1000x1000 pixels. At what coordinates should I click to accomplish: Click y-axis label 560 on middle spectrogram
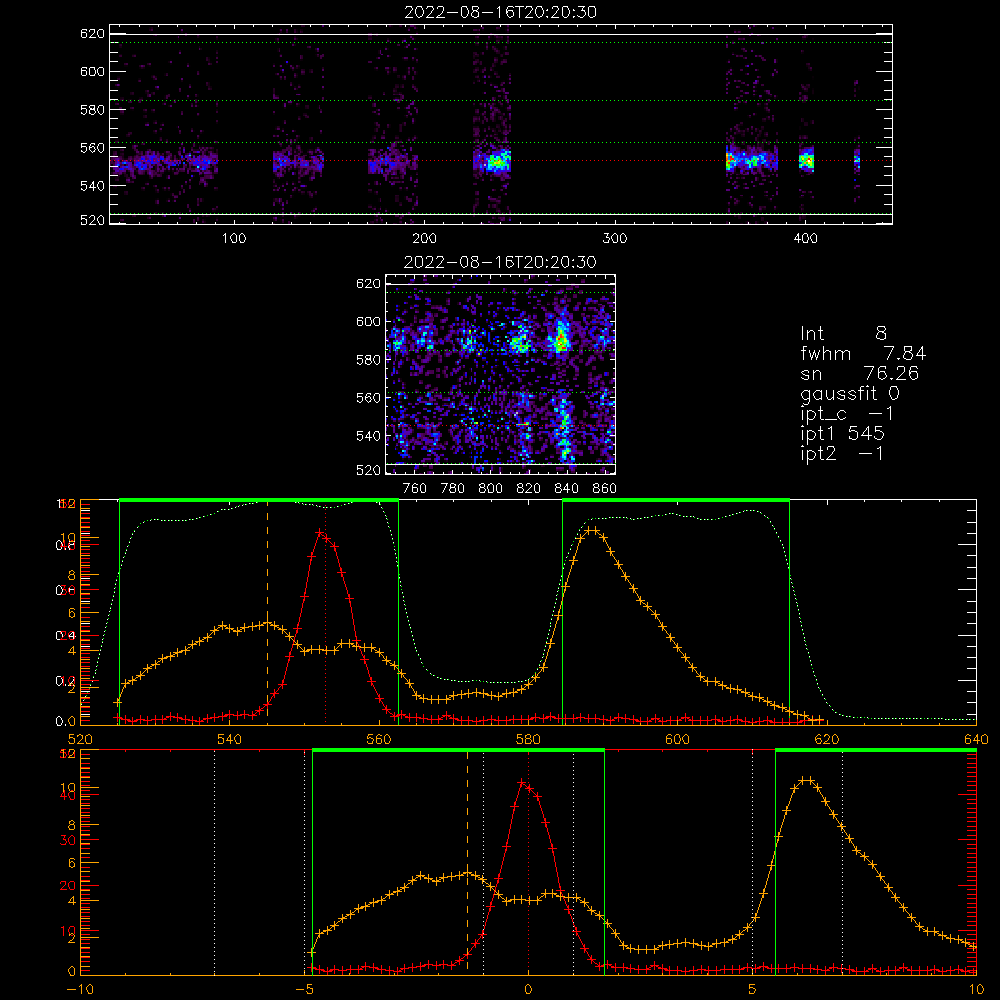pyautogui.click(x=368, y=397)
